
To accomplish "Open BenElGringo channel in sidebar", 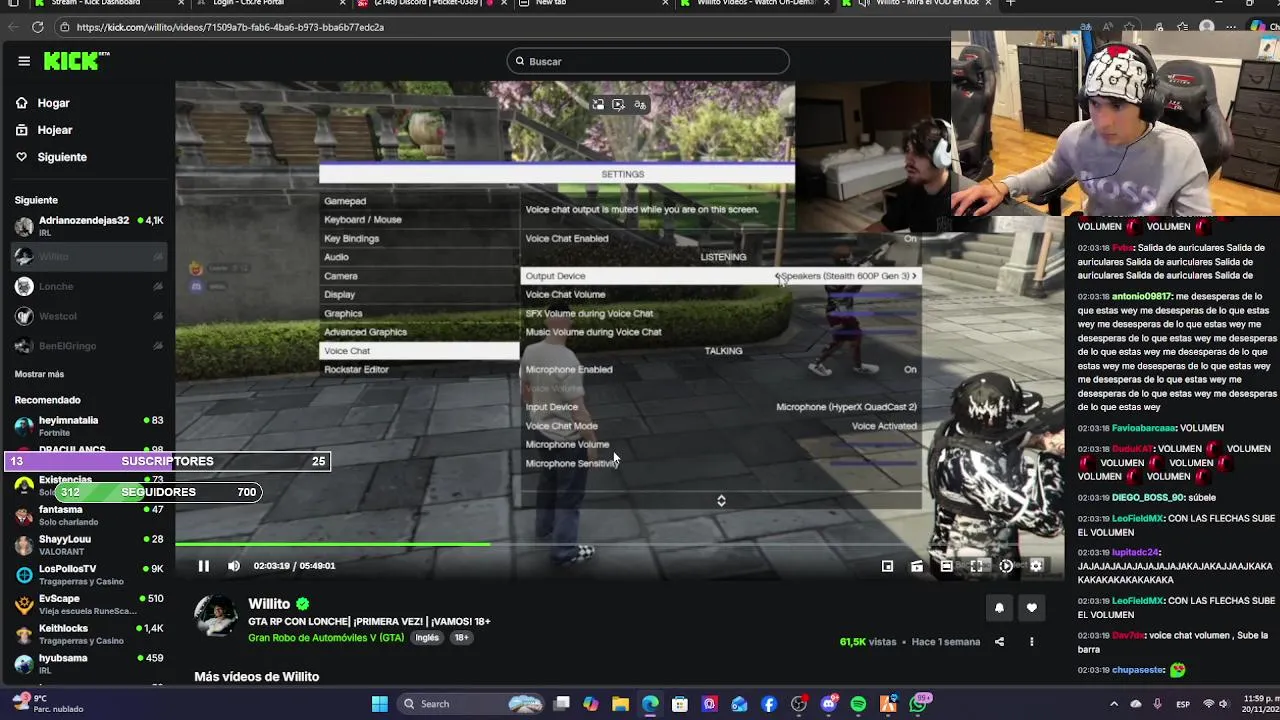I will pos(89,346).
